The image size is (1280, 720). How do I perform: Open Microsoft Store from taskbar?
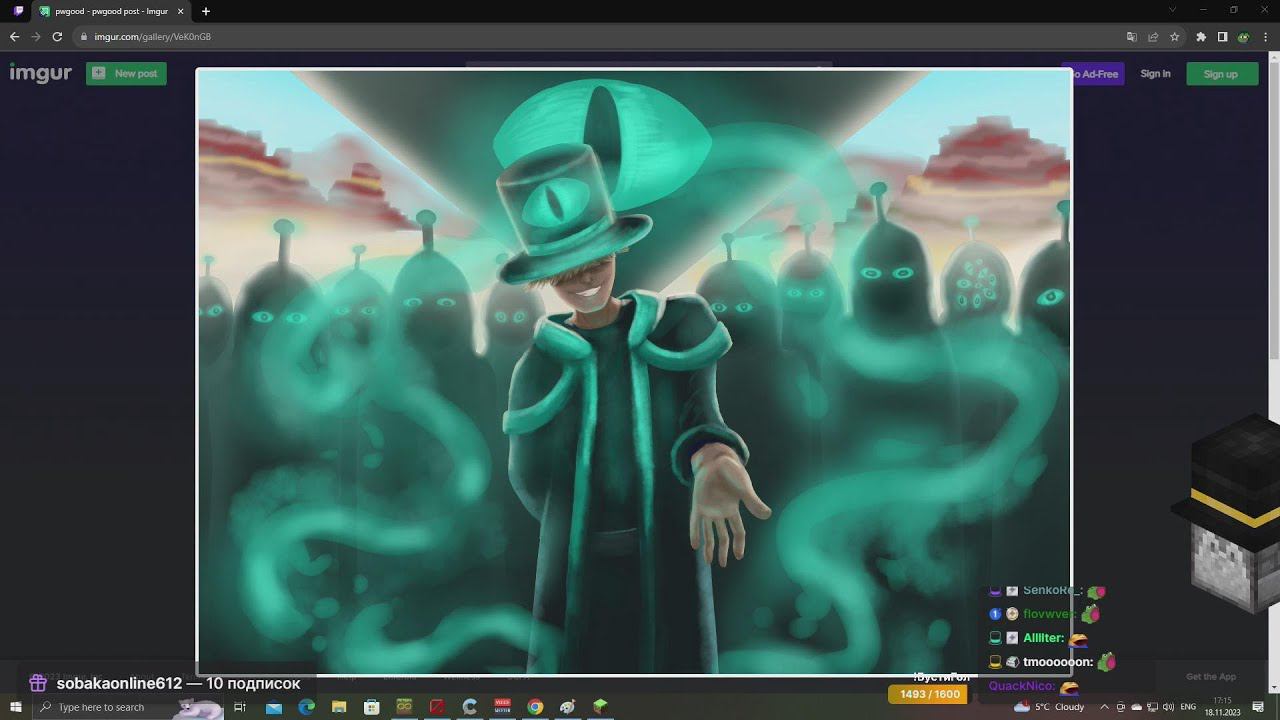point(371,707)
